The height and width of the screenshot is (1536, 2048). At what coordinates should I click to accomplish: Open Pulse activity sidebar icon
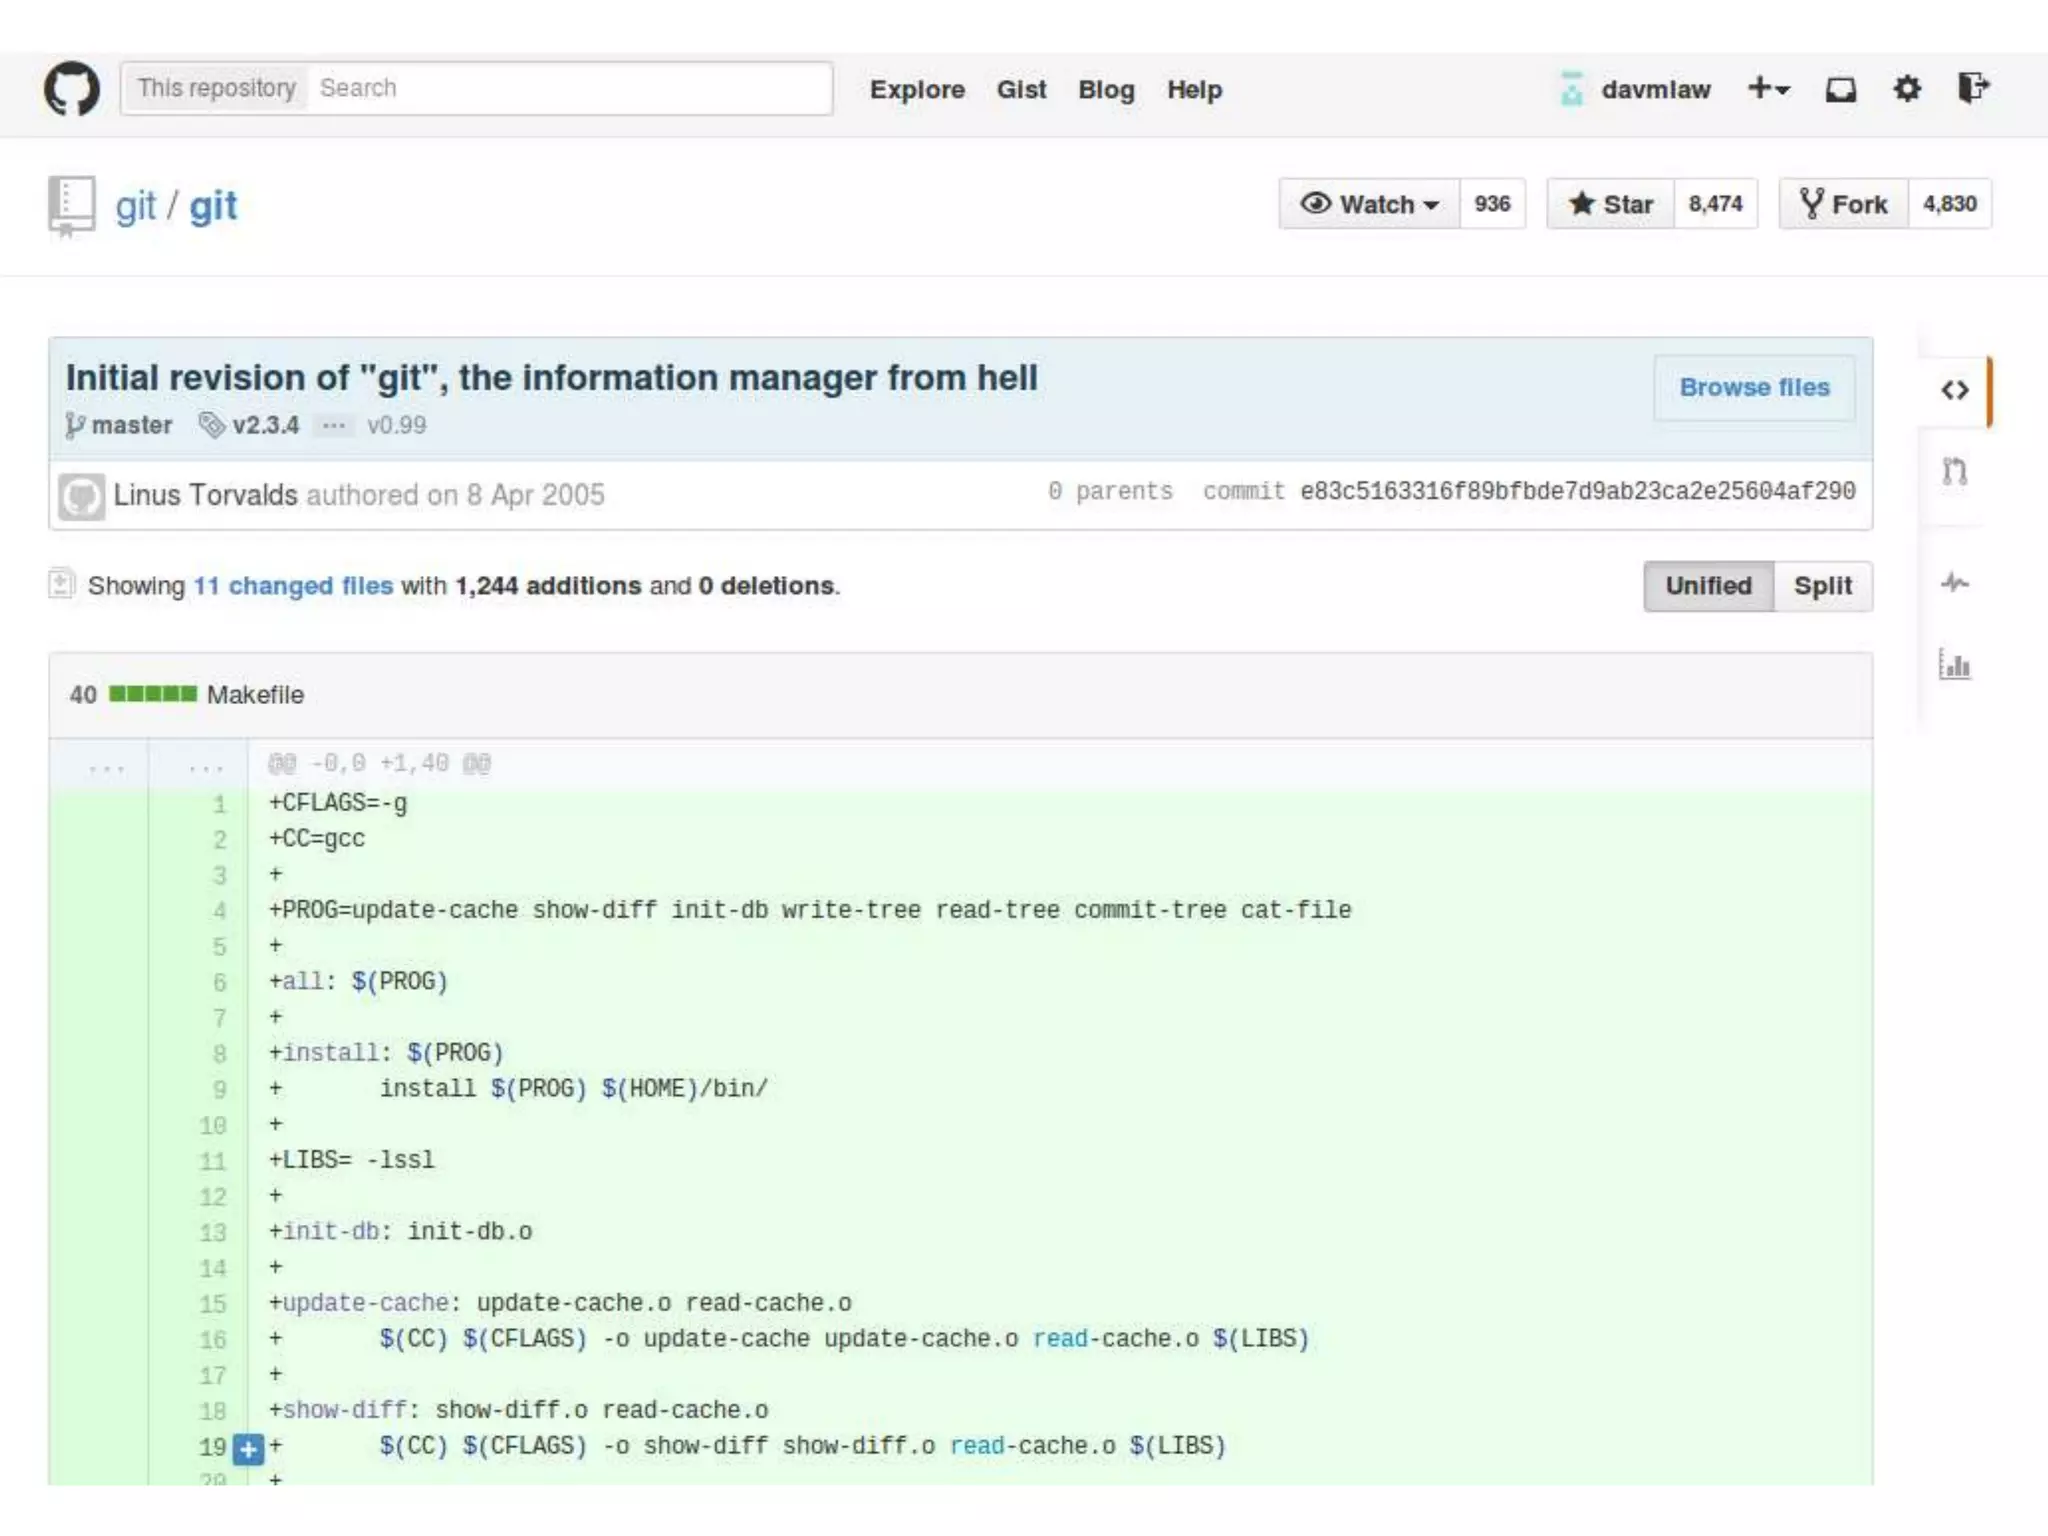1955,583
